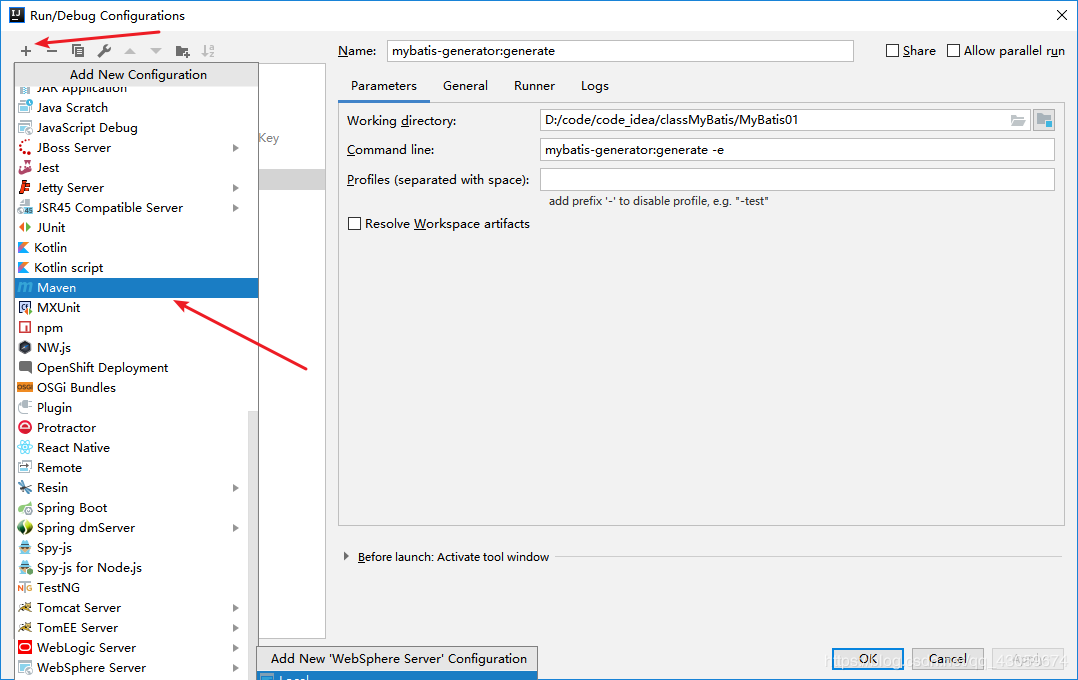
Task: Select the JavaScript Debug configuration type
Action: pos(136,127)
